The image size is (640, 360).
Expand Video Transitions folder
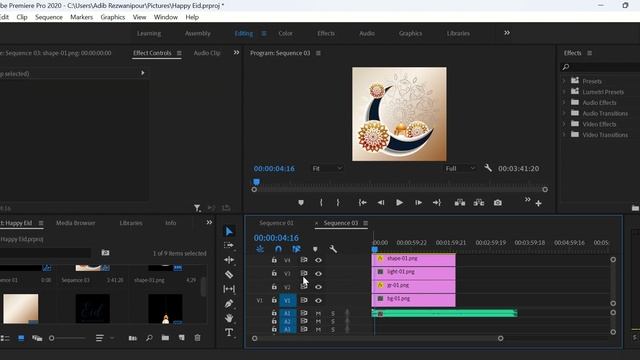(564, 134)
